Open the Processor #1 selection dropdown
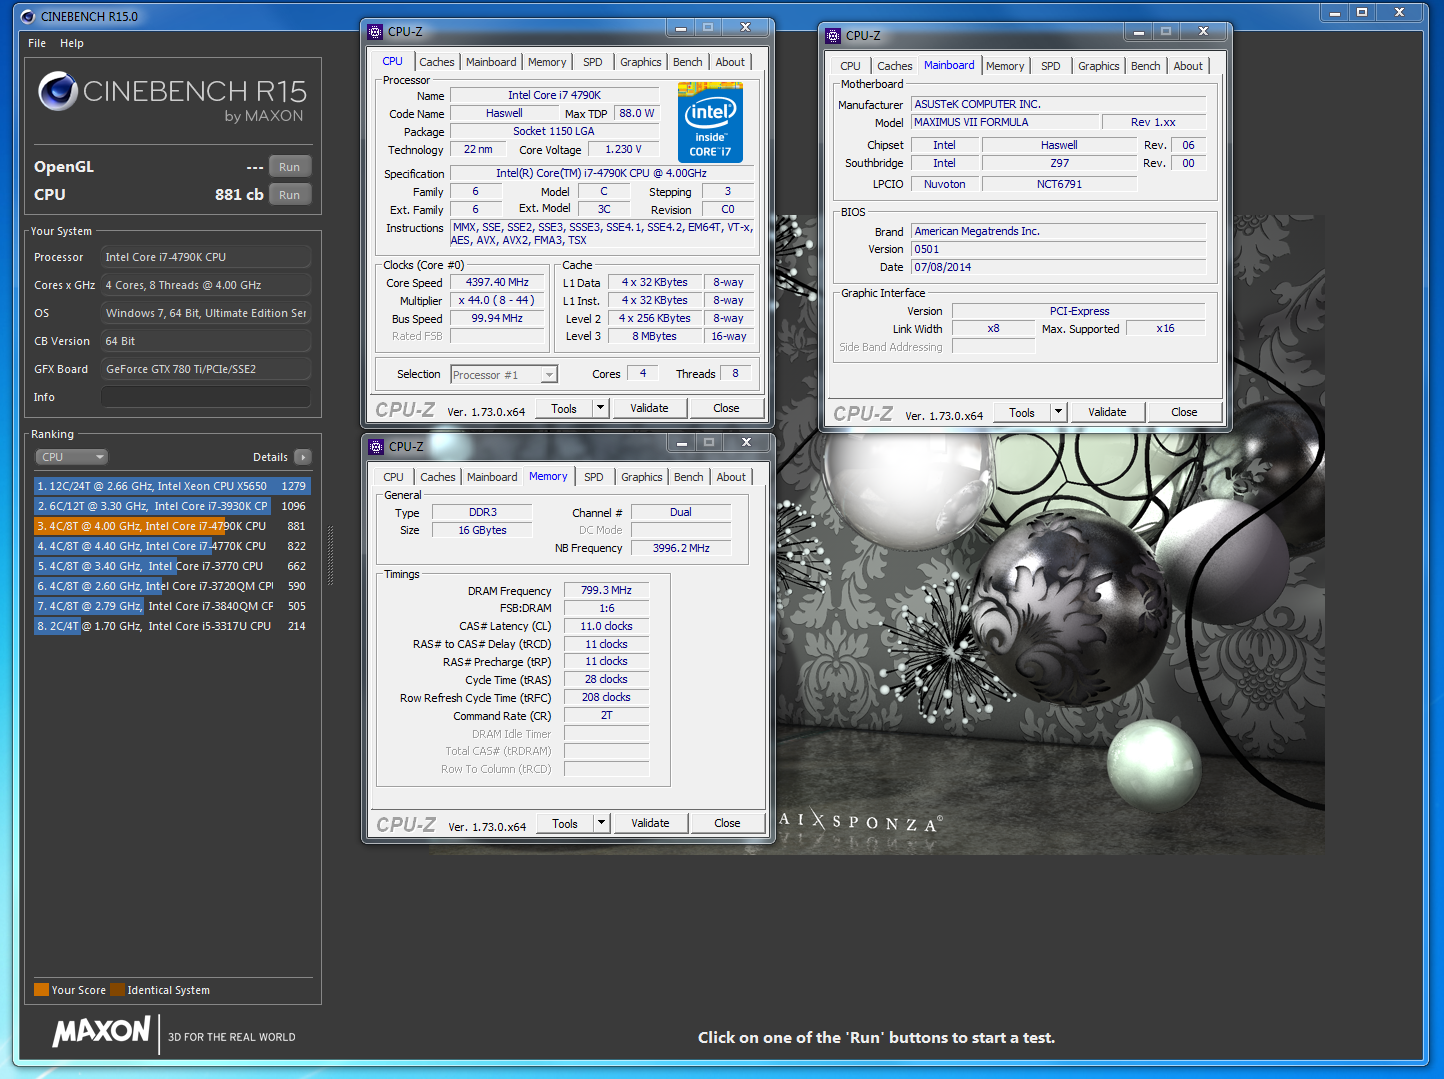 503,375
